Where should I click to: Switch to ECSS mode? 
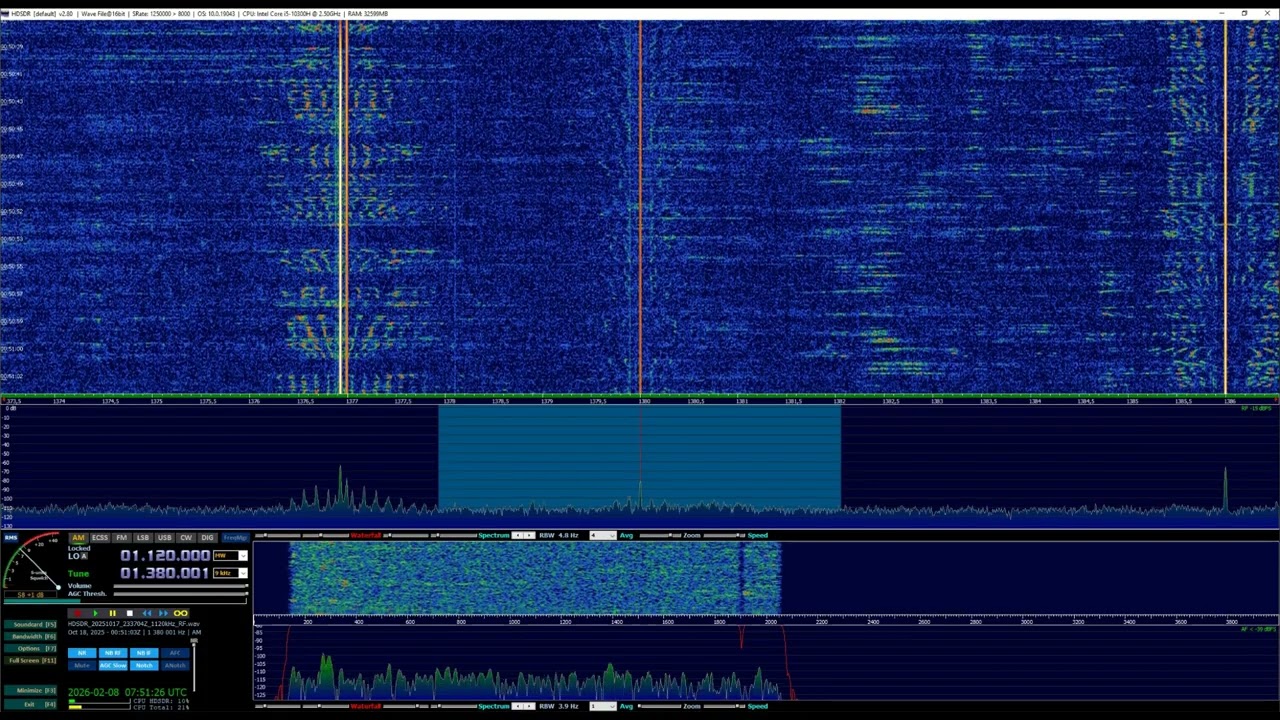[x=100, y=538]
